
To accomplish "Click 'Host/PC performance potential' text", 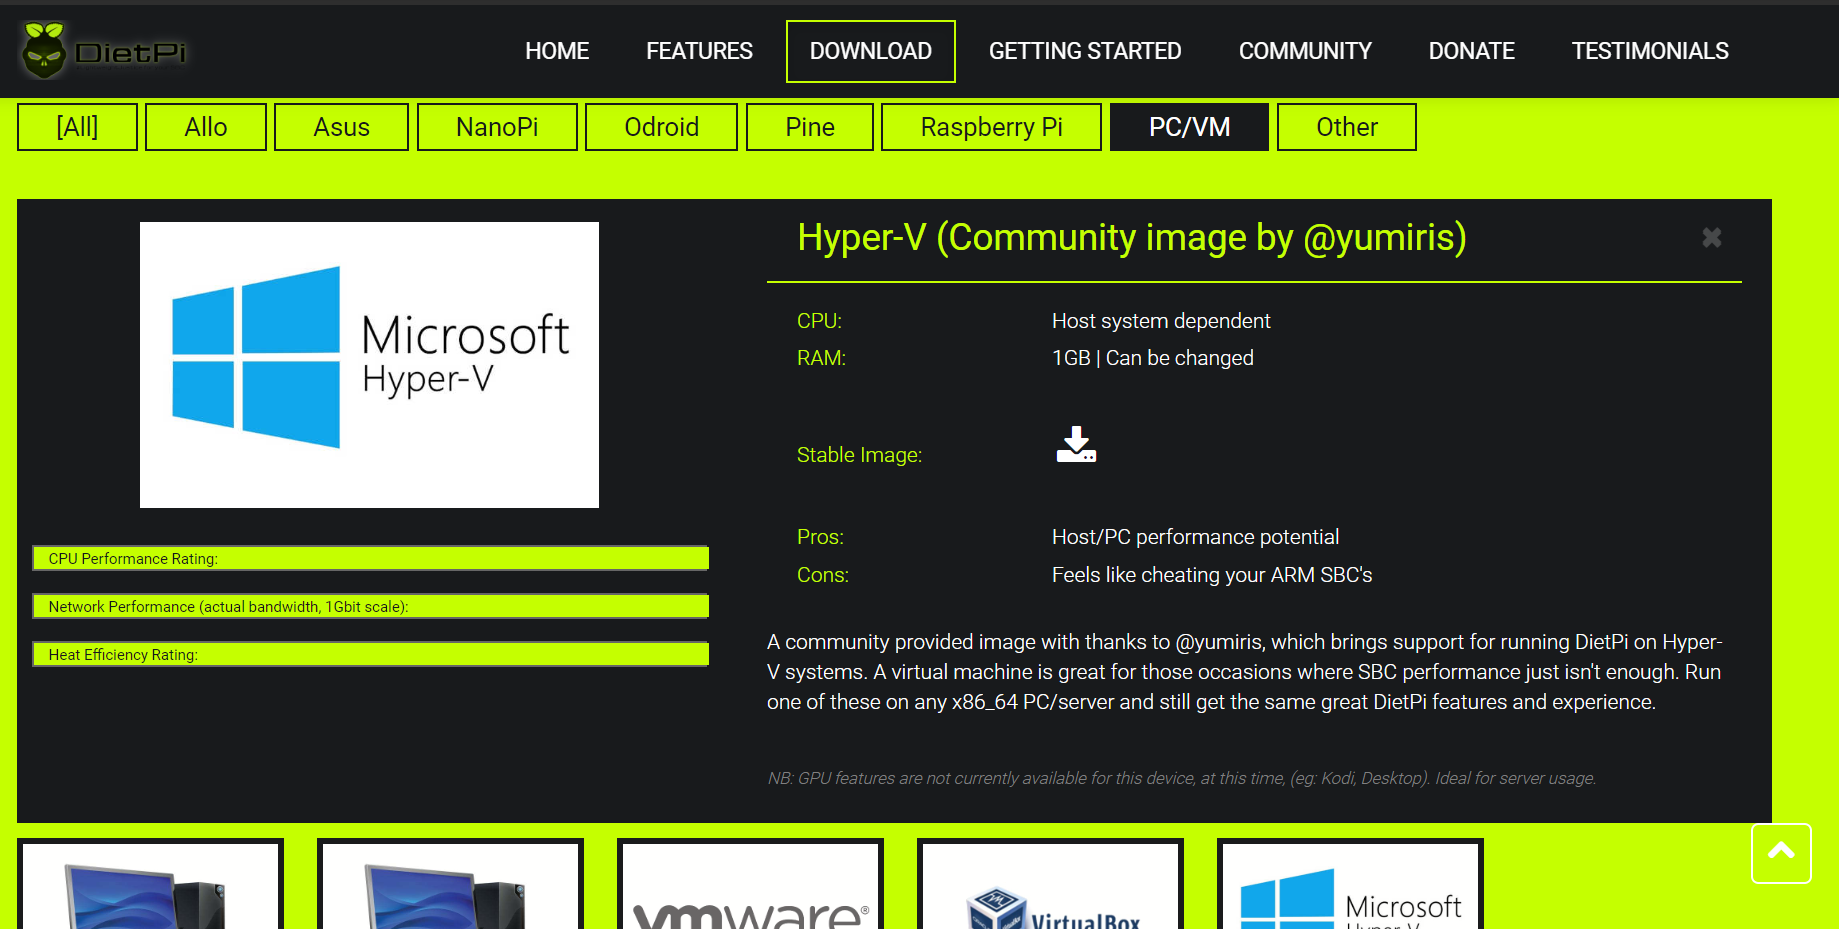I will click(x=1195, y=537).
